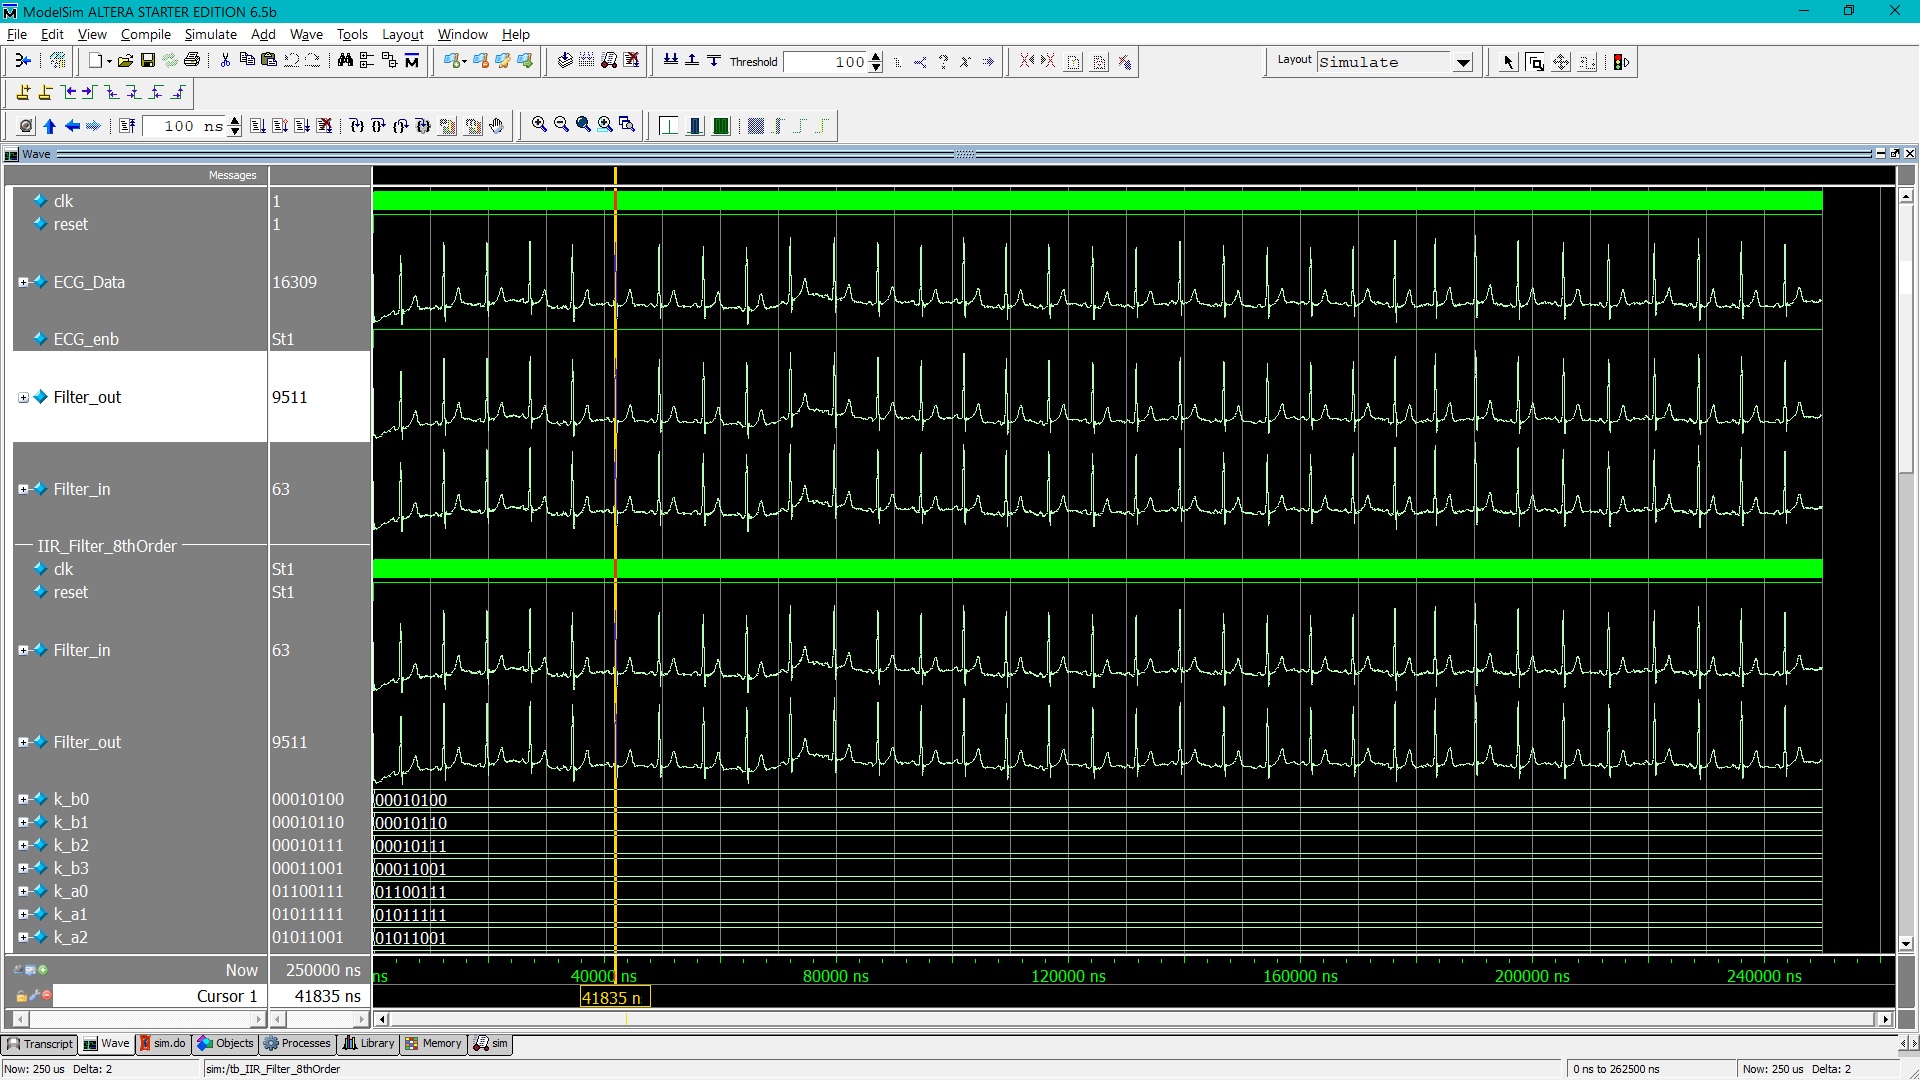Expand the k_a2 coefficient signal
The width and height of the screenshot is (1920, 1080).
pos(23,937)
